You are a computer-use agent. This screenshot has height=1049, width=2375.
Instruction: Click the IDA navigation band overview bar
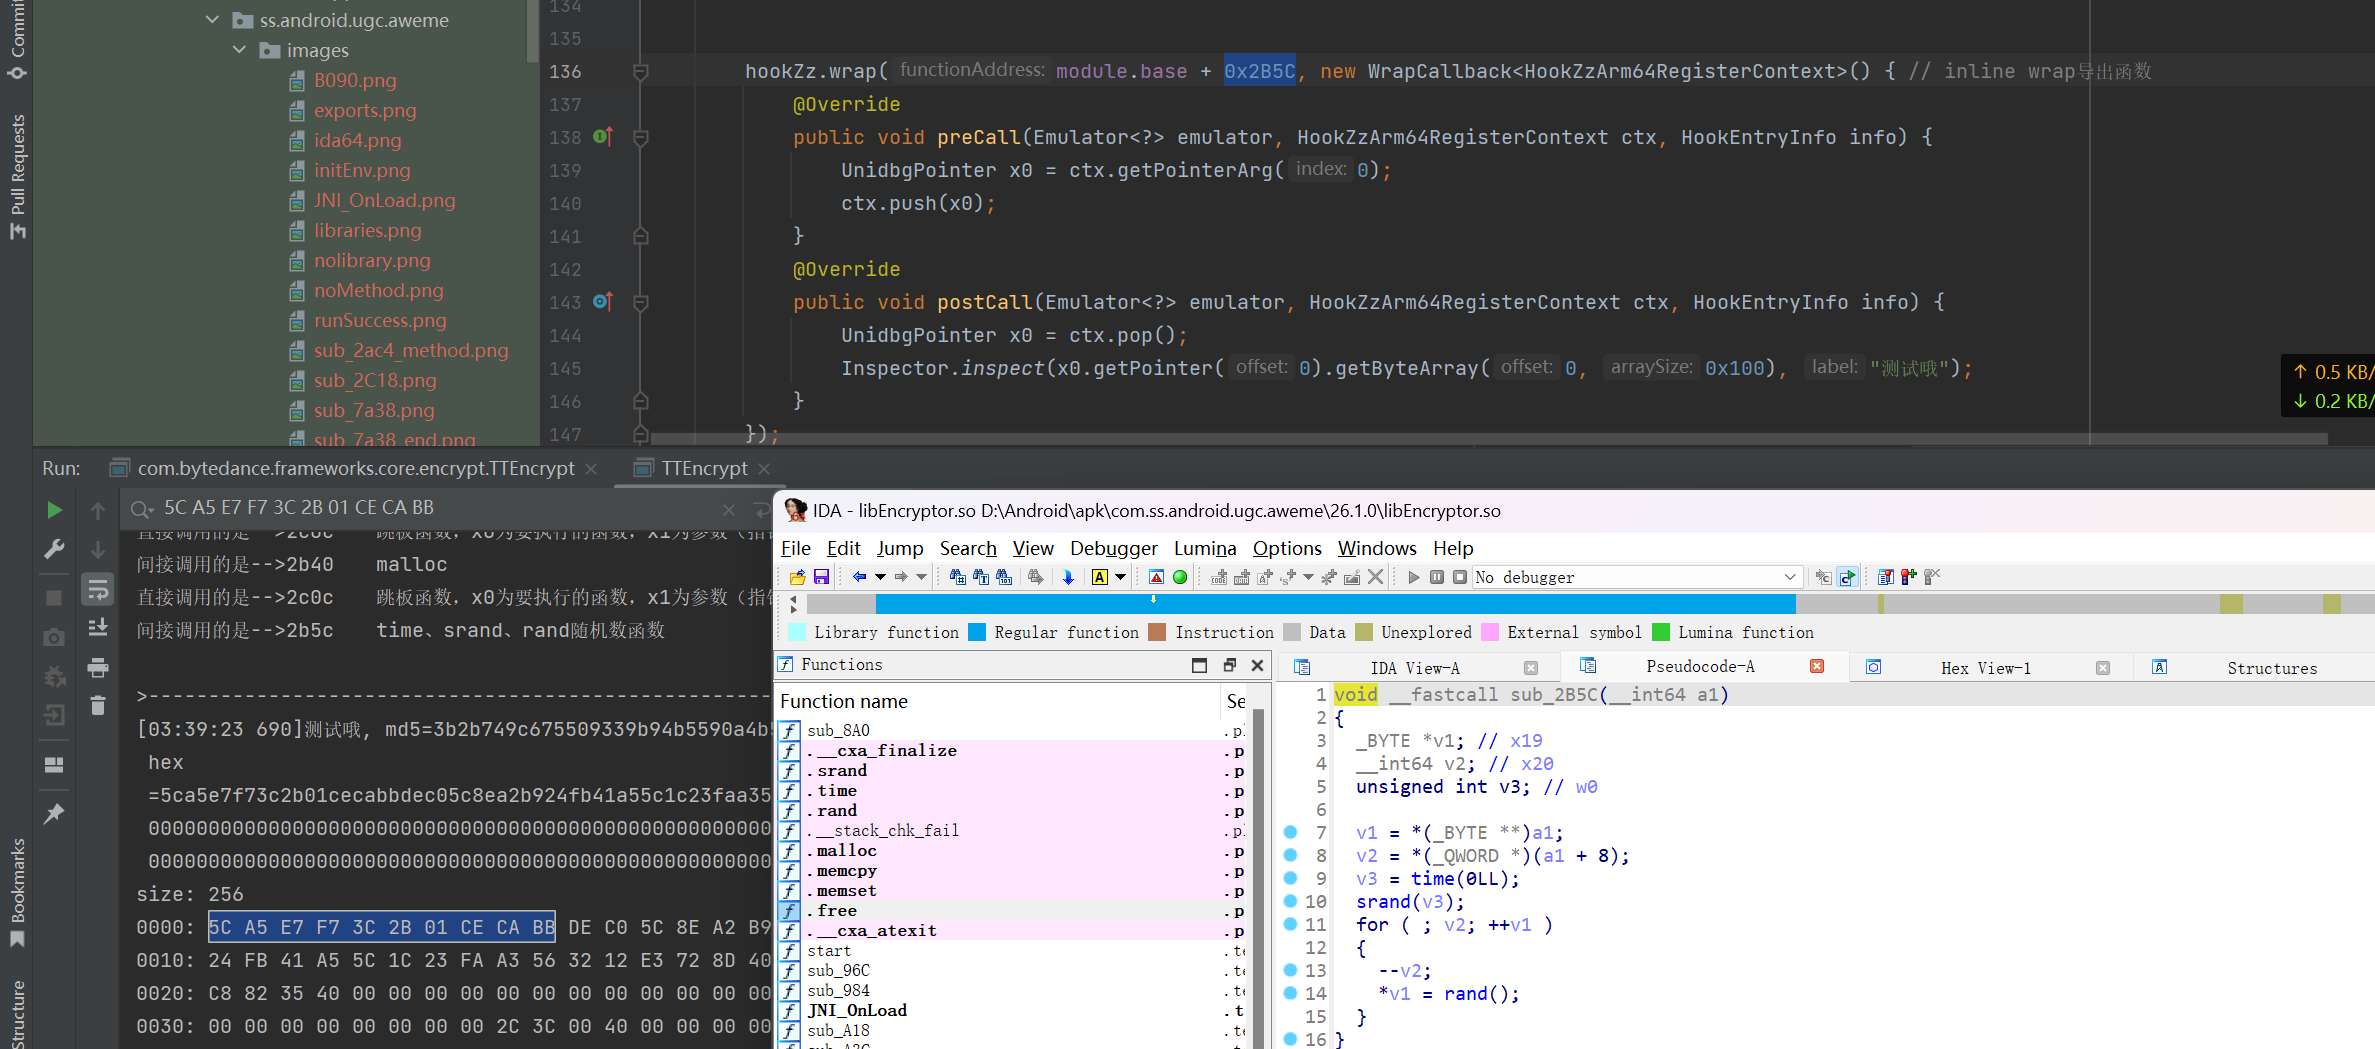click(1589, 604)
